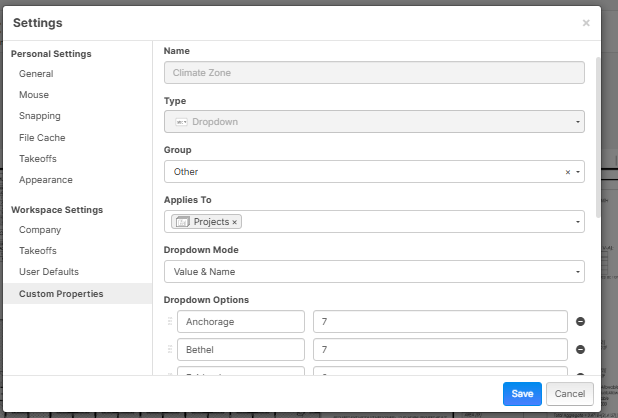Screen dimensions: 618x418
Task: Open User Defaults settings
Action: [49, 272]
